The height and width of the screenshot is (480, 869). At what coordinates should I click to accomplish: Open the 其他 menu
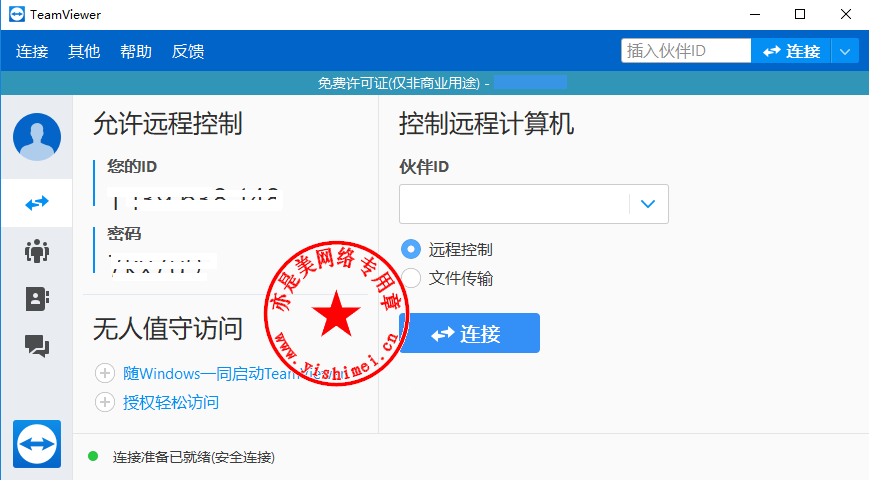(84, 51)
